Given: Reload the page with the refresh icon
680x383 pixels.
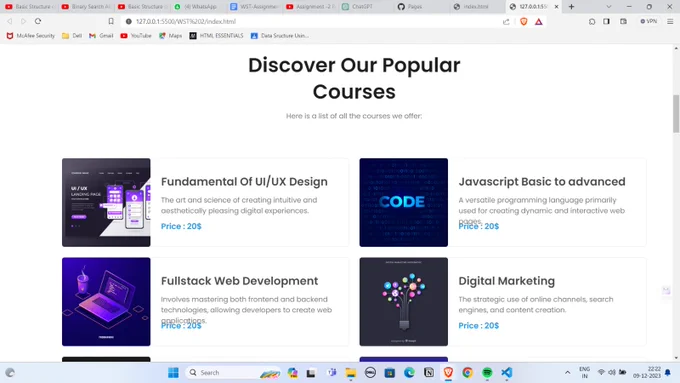Looking at the screenshot, I should point(38,21).
